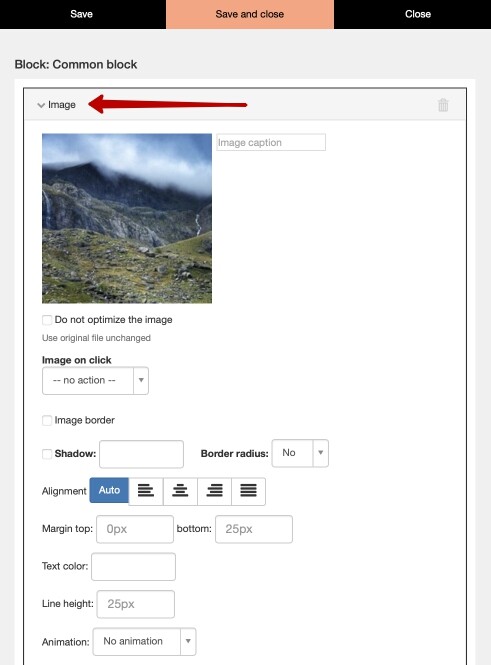Delete the Image section with trash icon

point(443,105)
